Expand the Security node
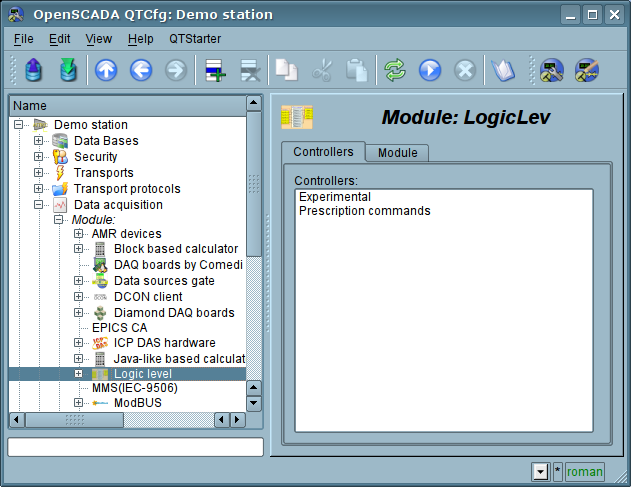Image resolution: width=631 pixels, height=487 pixels. click(38, 156)
